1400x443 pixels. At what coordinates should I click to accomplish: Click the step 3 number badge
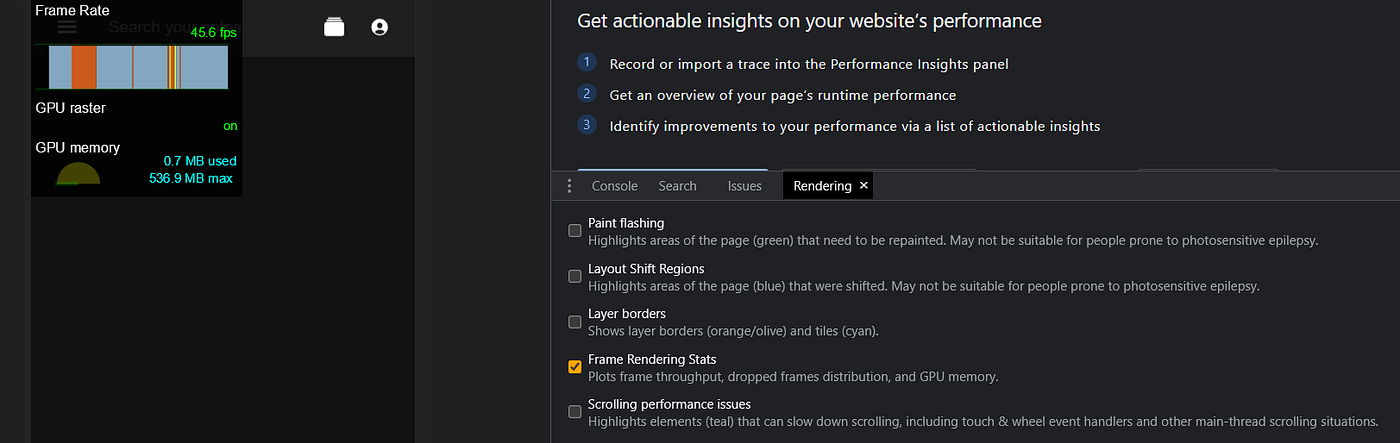(588, 125)
